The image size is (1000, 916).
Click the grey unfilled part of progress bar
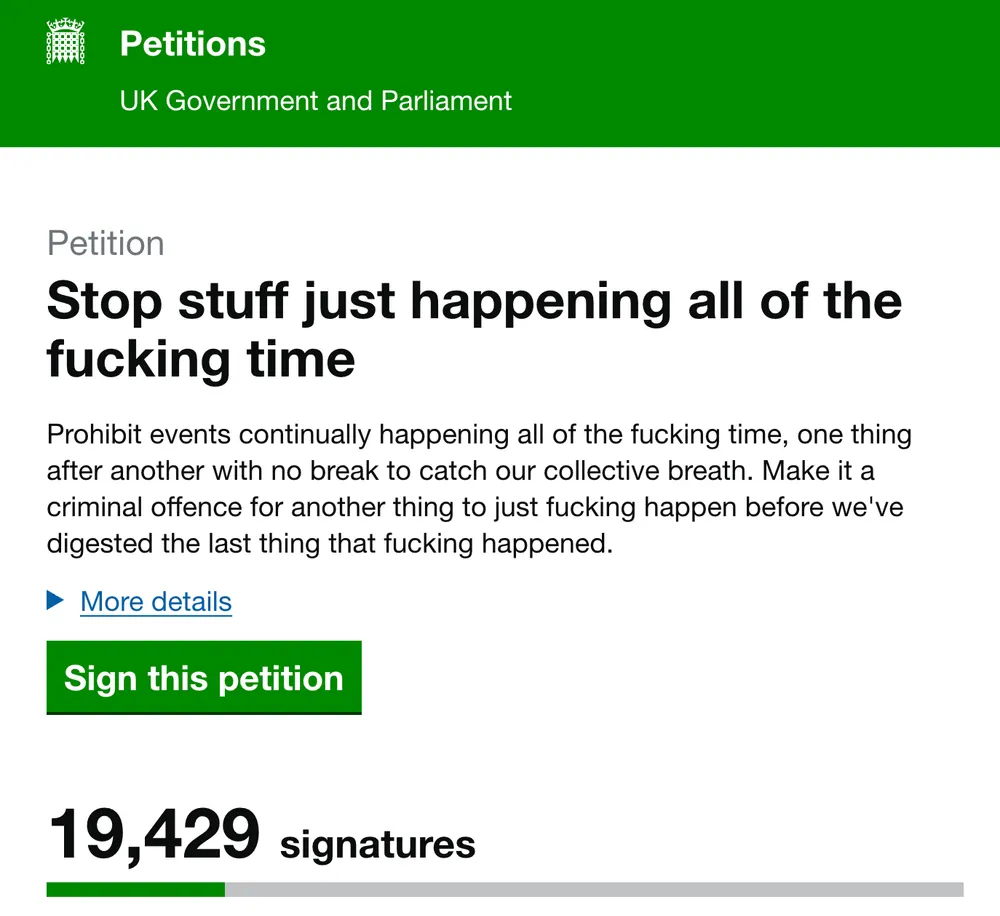coord(594,889)
